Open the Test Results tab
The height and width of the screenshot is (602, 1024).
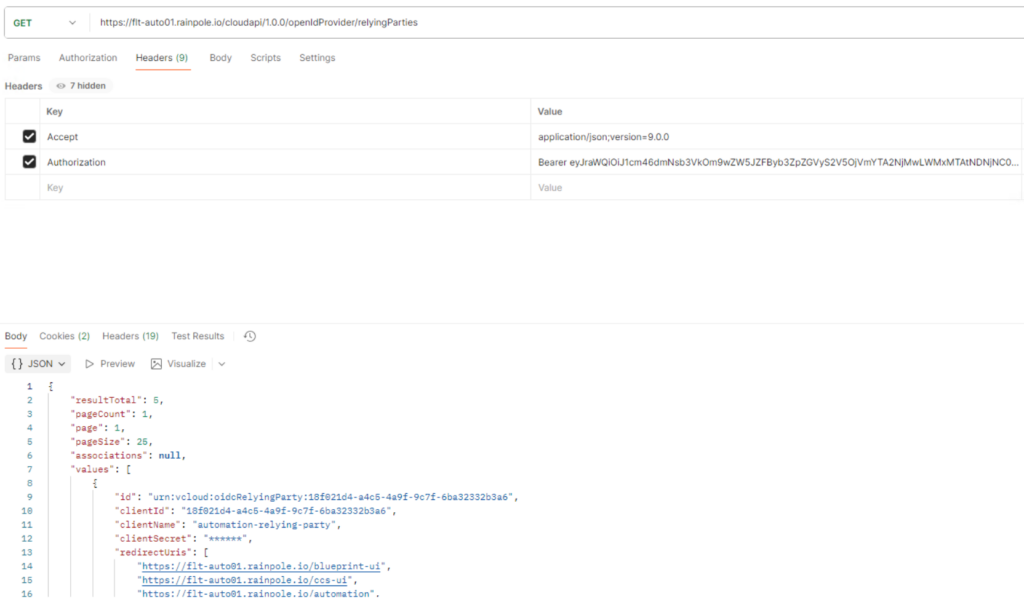198,336
